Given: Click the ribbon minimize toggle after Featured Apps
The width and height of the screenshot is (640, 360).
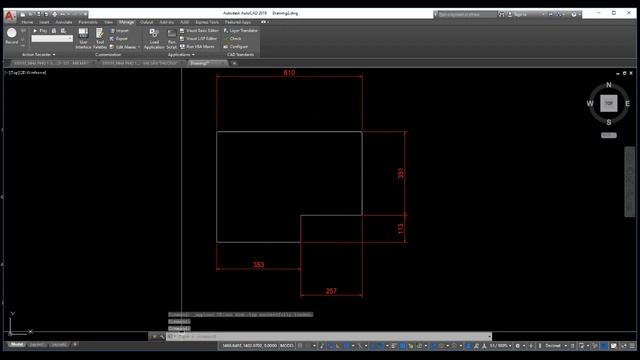Looking at the screenshot, I should 264,22.
